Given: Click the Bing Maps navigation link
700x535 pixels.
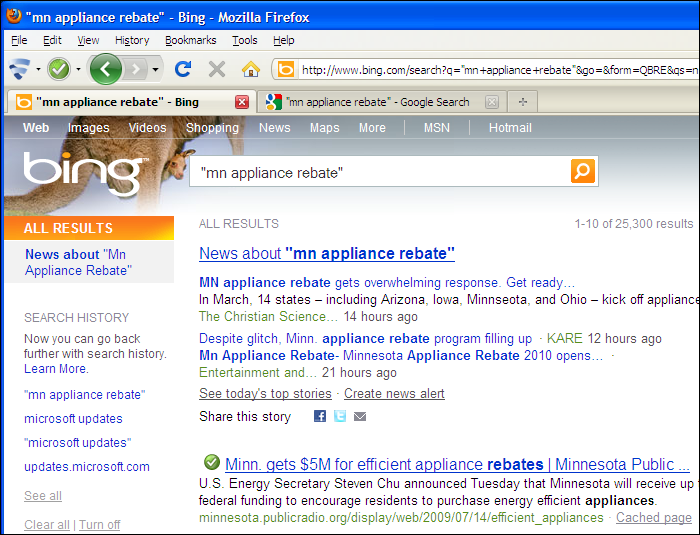Looking at the screenshot, I should [325, 128].
